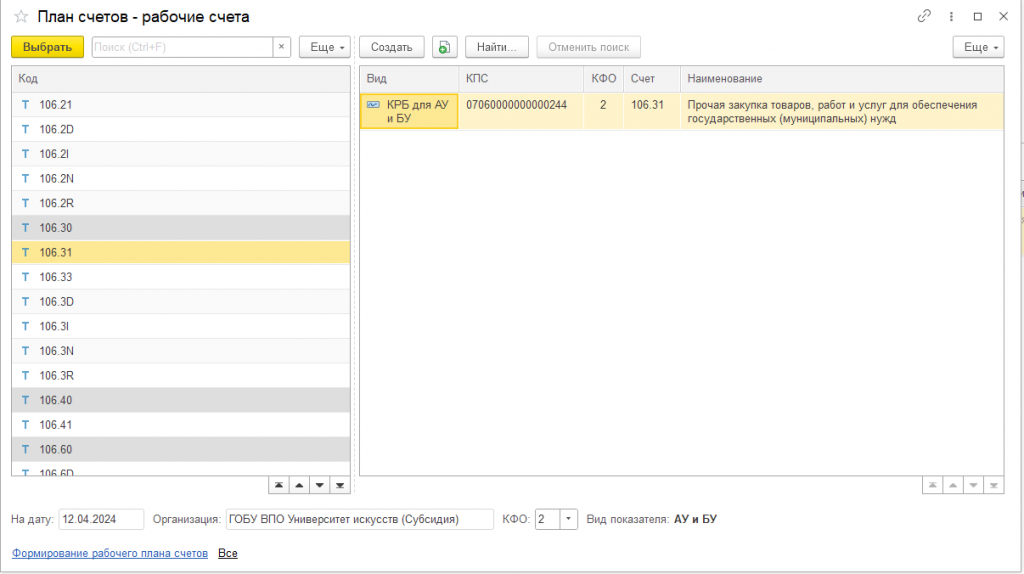Click the green copy-create document icon

[x=444, y=47]
